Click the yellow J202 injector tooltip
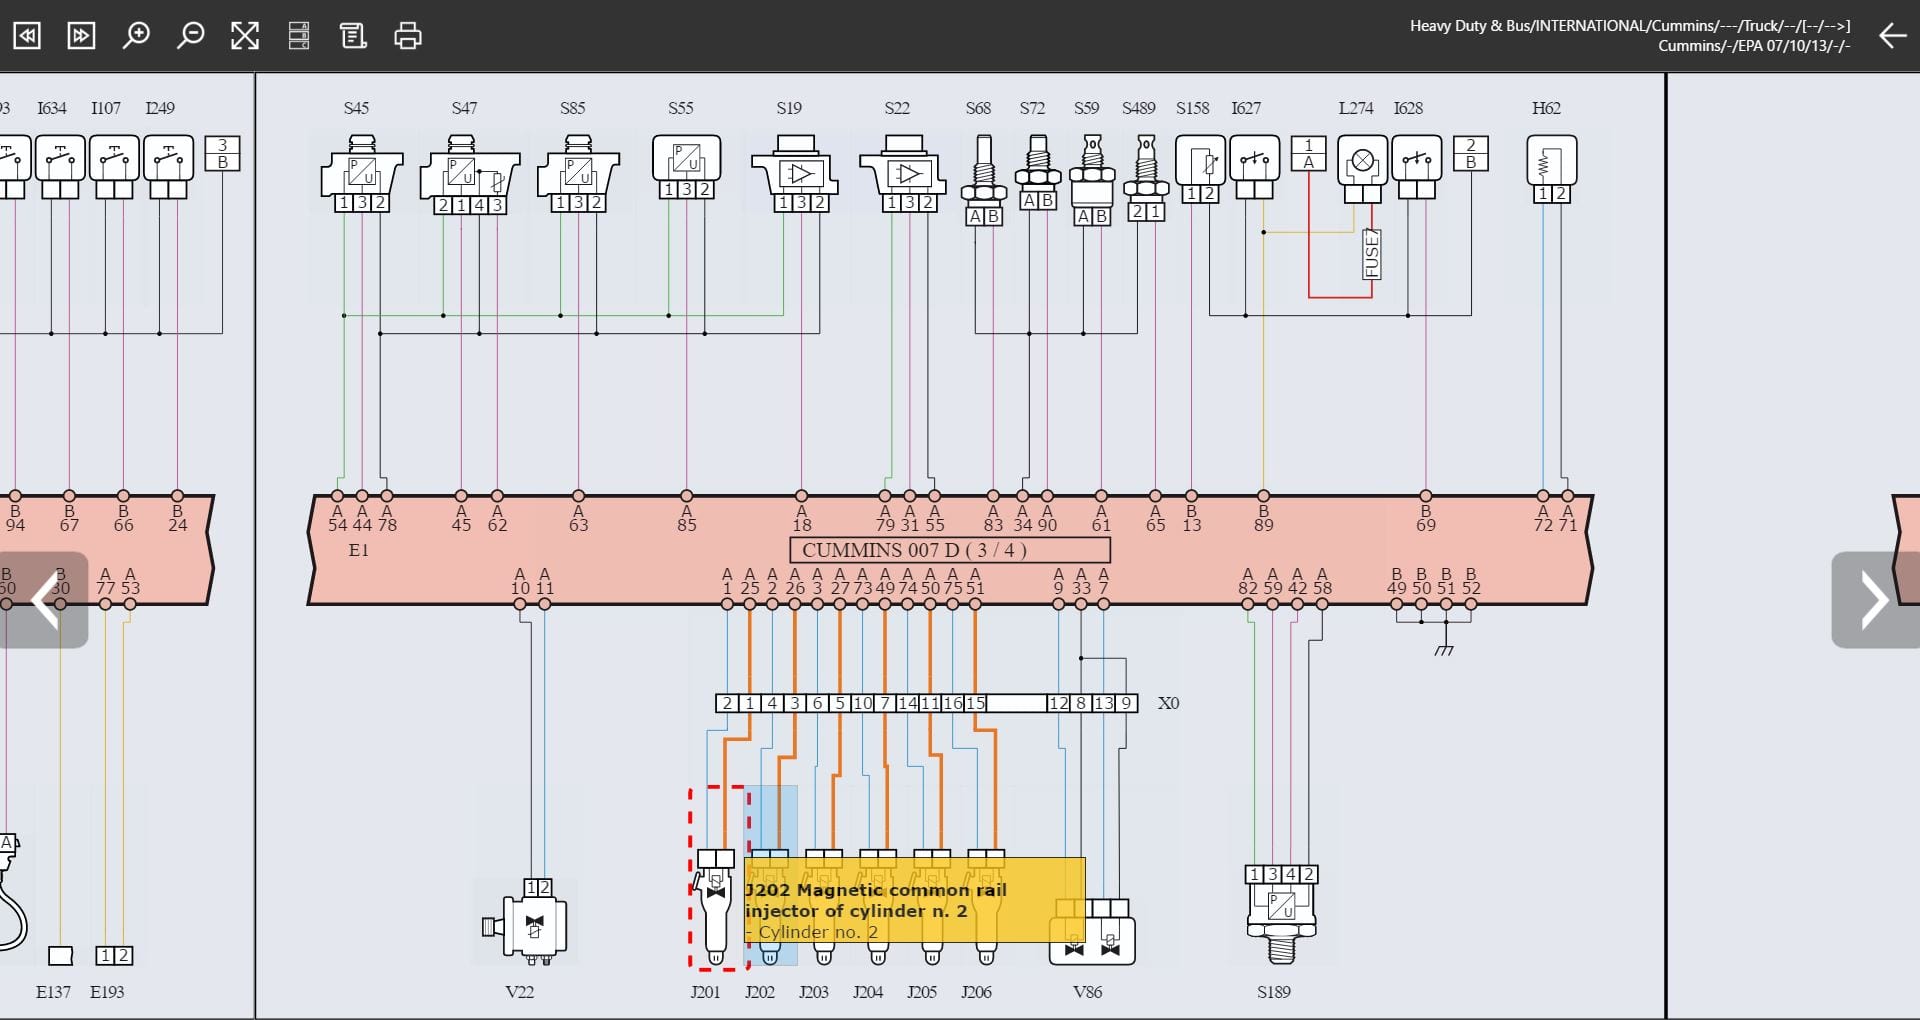 [913, 900]
